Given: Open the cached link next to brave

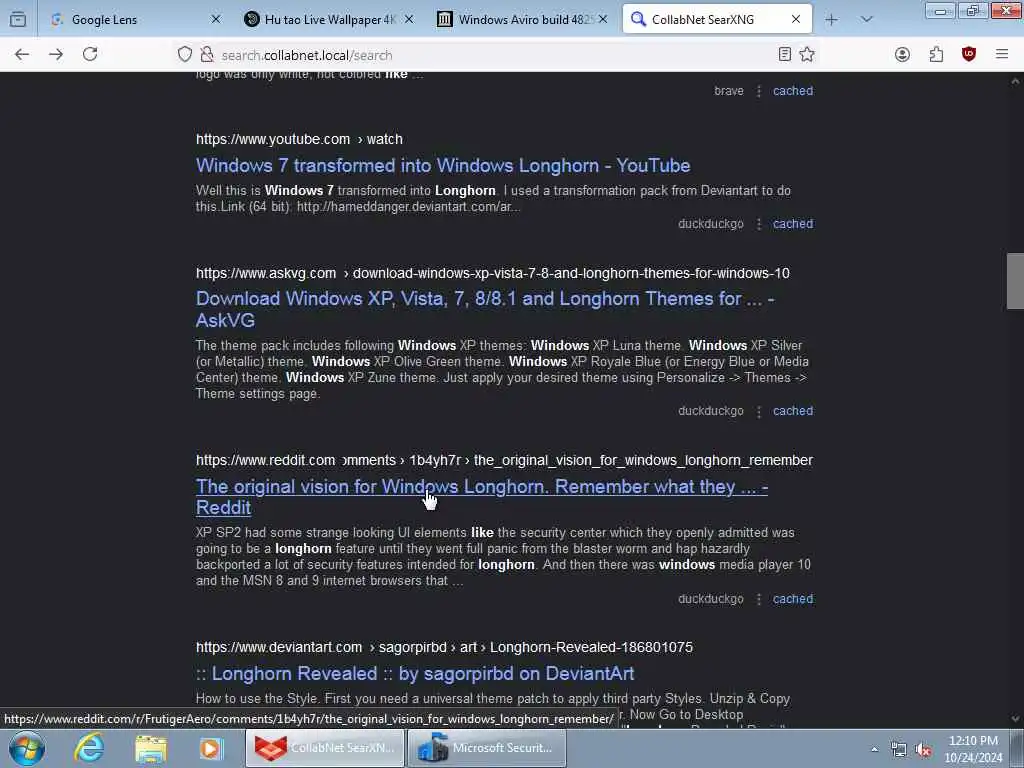Looking at the screenshot, I should click(793, 91).
